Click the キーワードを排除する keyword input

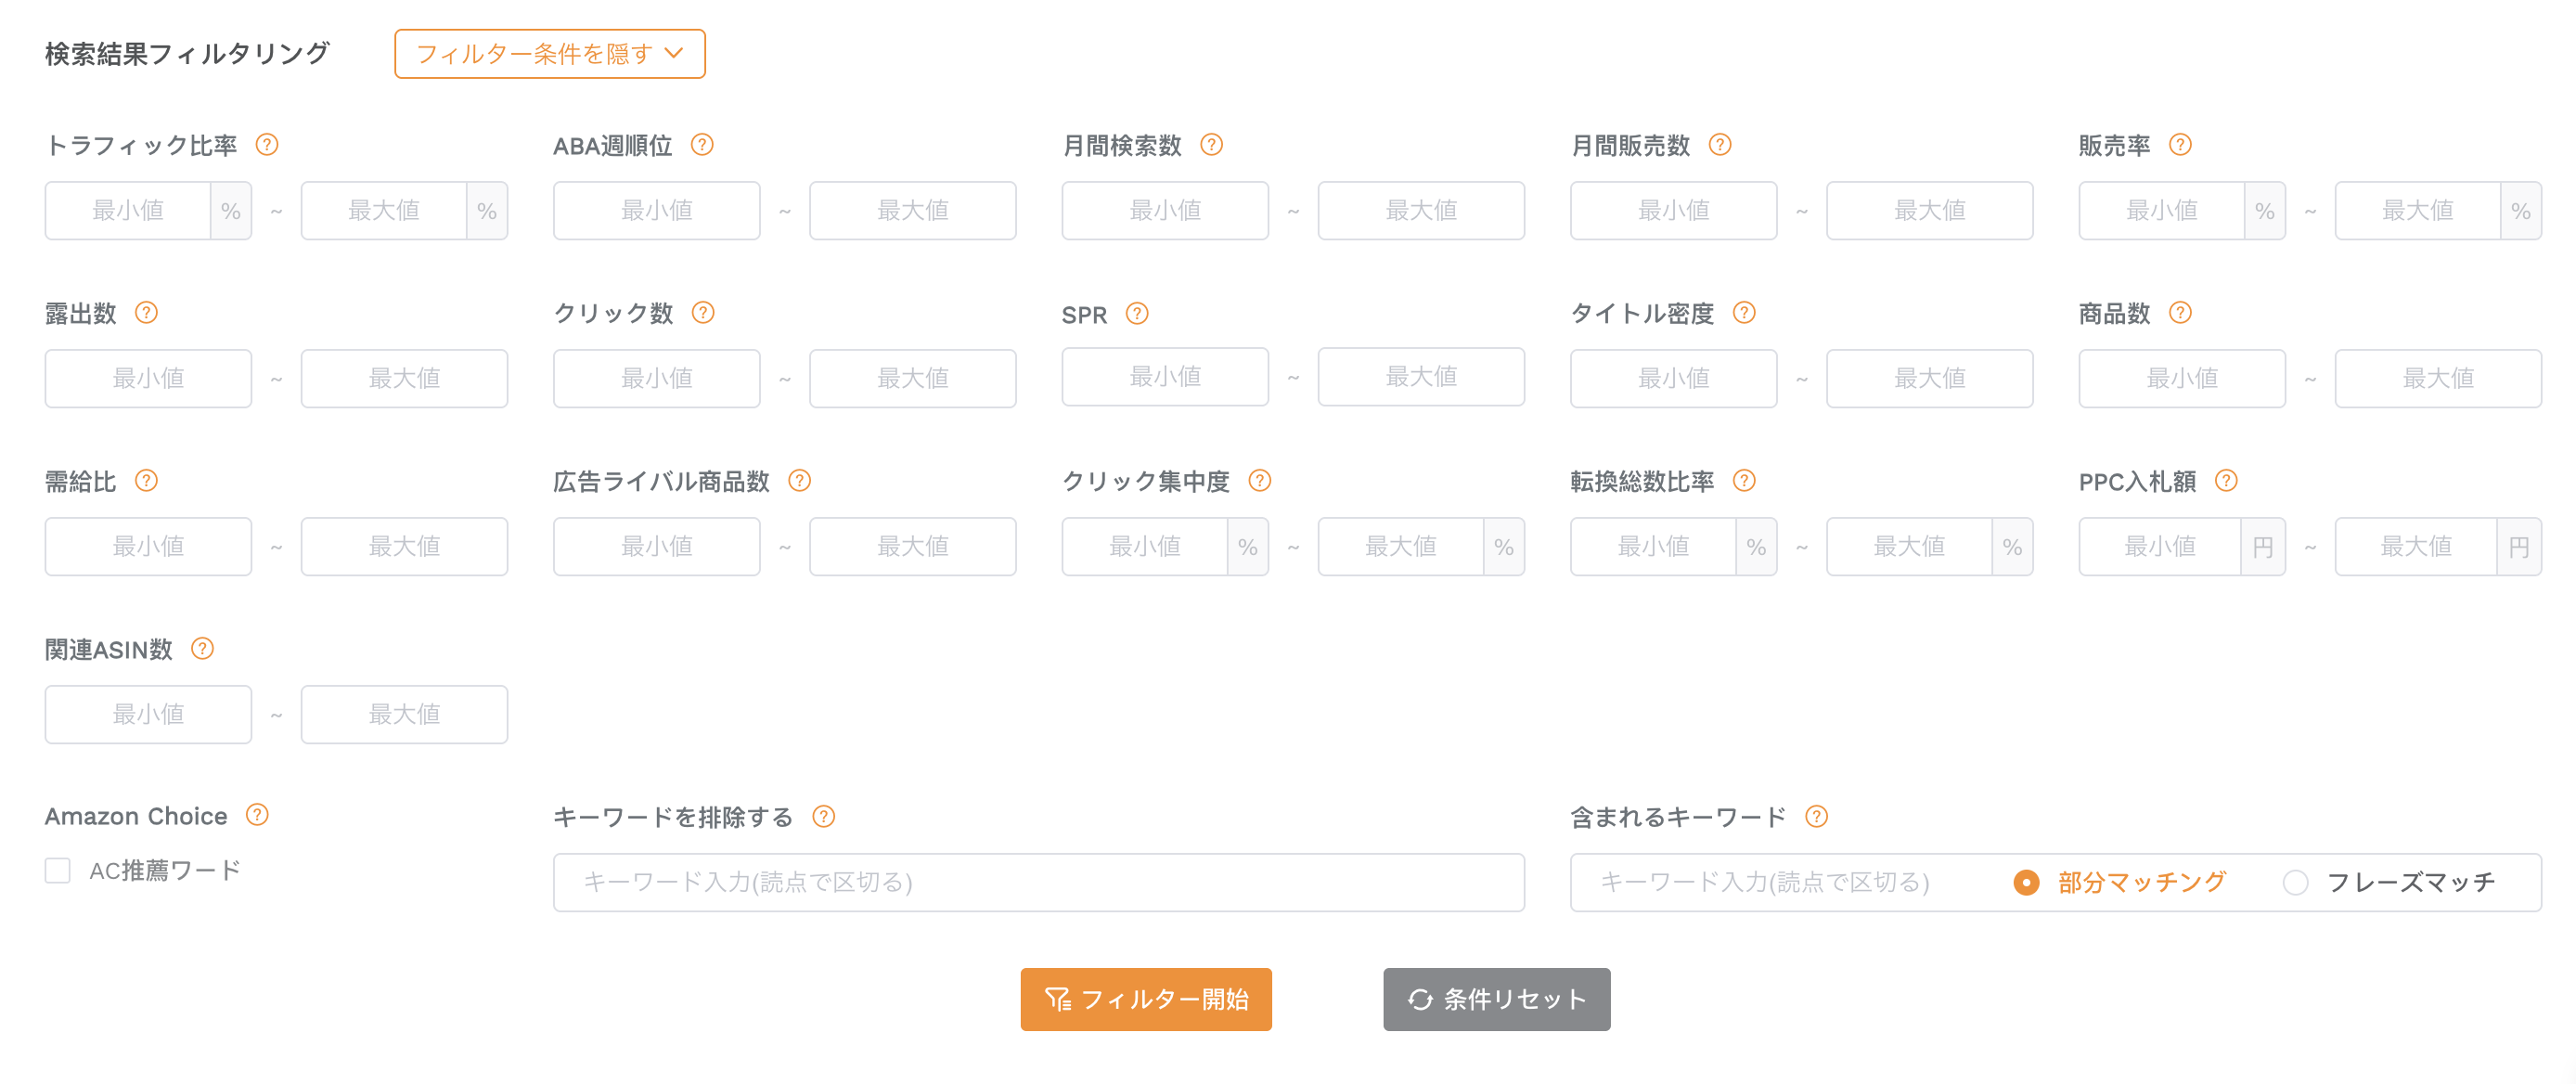click(1039, 883)
